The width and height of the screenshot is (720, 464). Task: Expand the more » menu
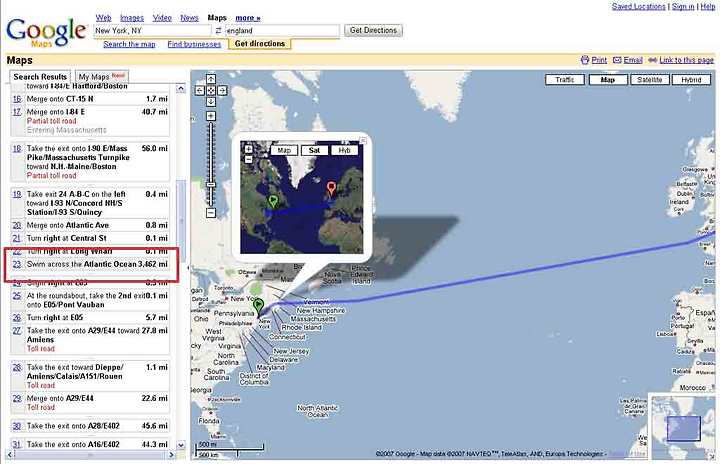point(248,18)
